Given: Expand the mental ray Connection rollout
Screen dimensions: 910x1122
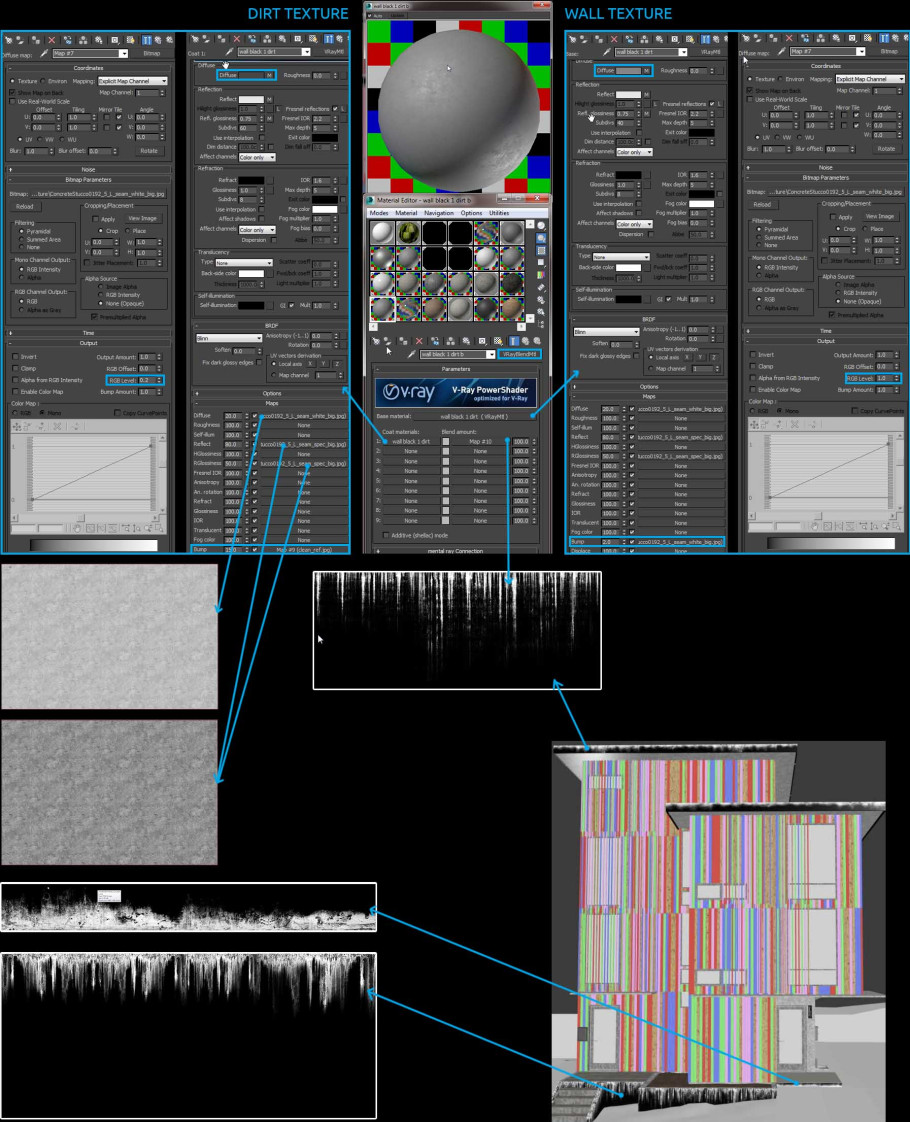Looking at the screenshot, I should click(x=456, y=550).
